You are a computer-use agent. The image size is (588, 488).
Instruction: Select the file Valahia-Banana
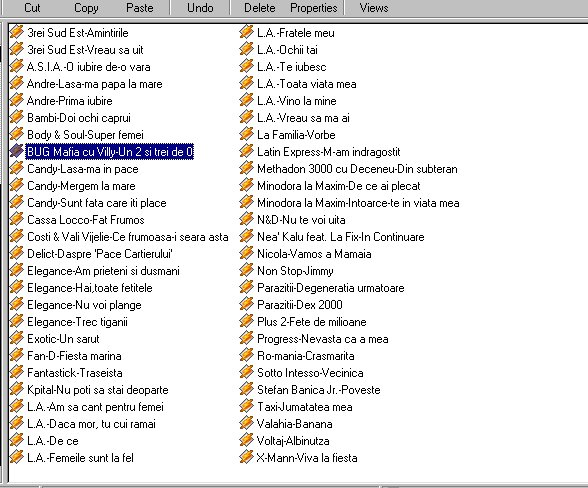[x=294, y=424]
